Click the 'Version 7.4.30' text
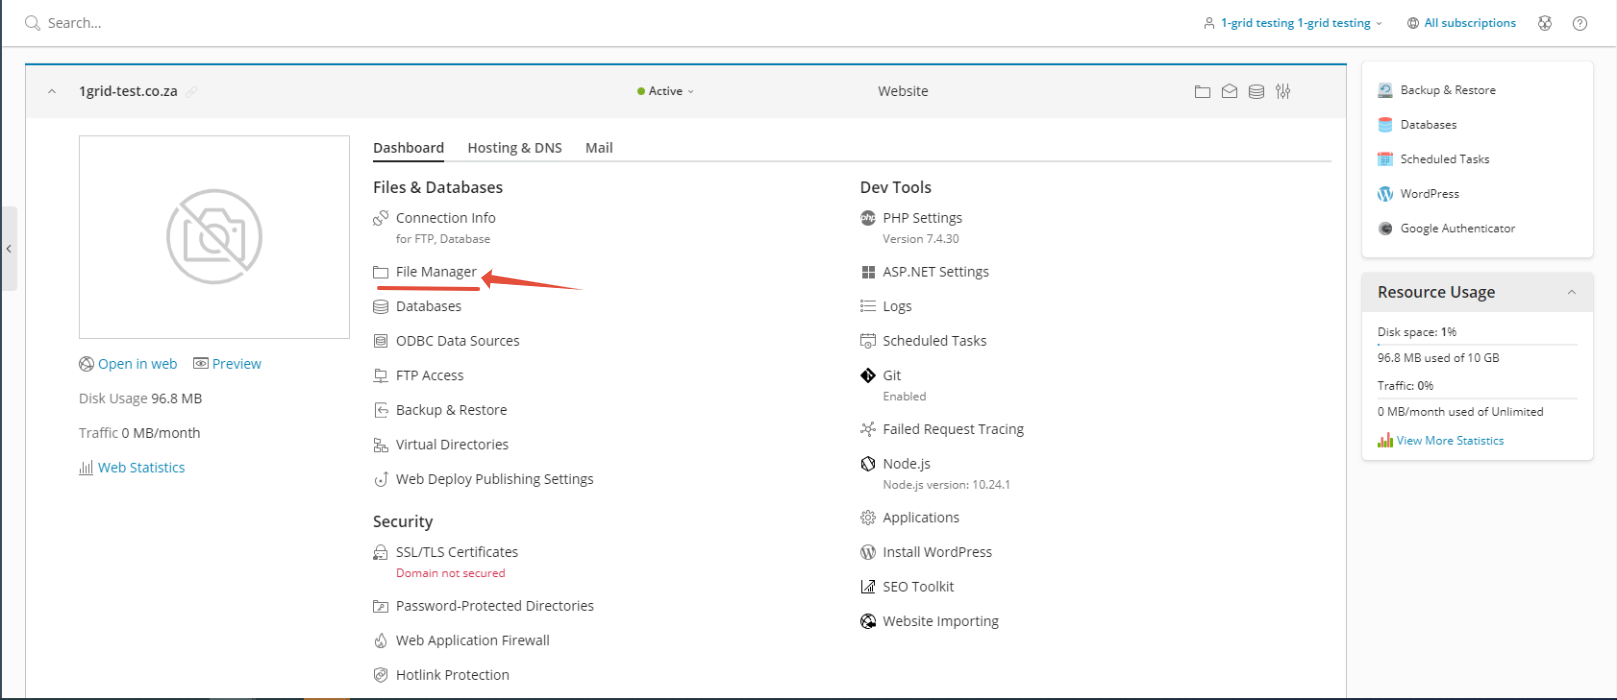 921,239
